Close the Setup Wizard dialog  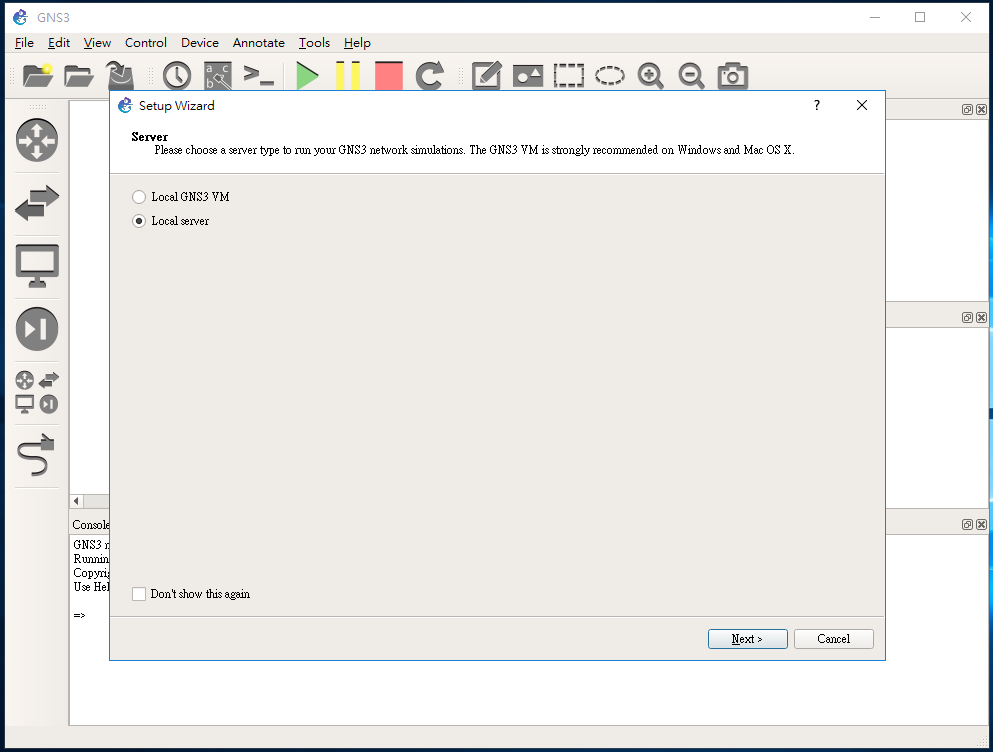click(862, 105)
